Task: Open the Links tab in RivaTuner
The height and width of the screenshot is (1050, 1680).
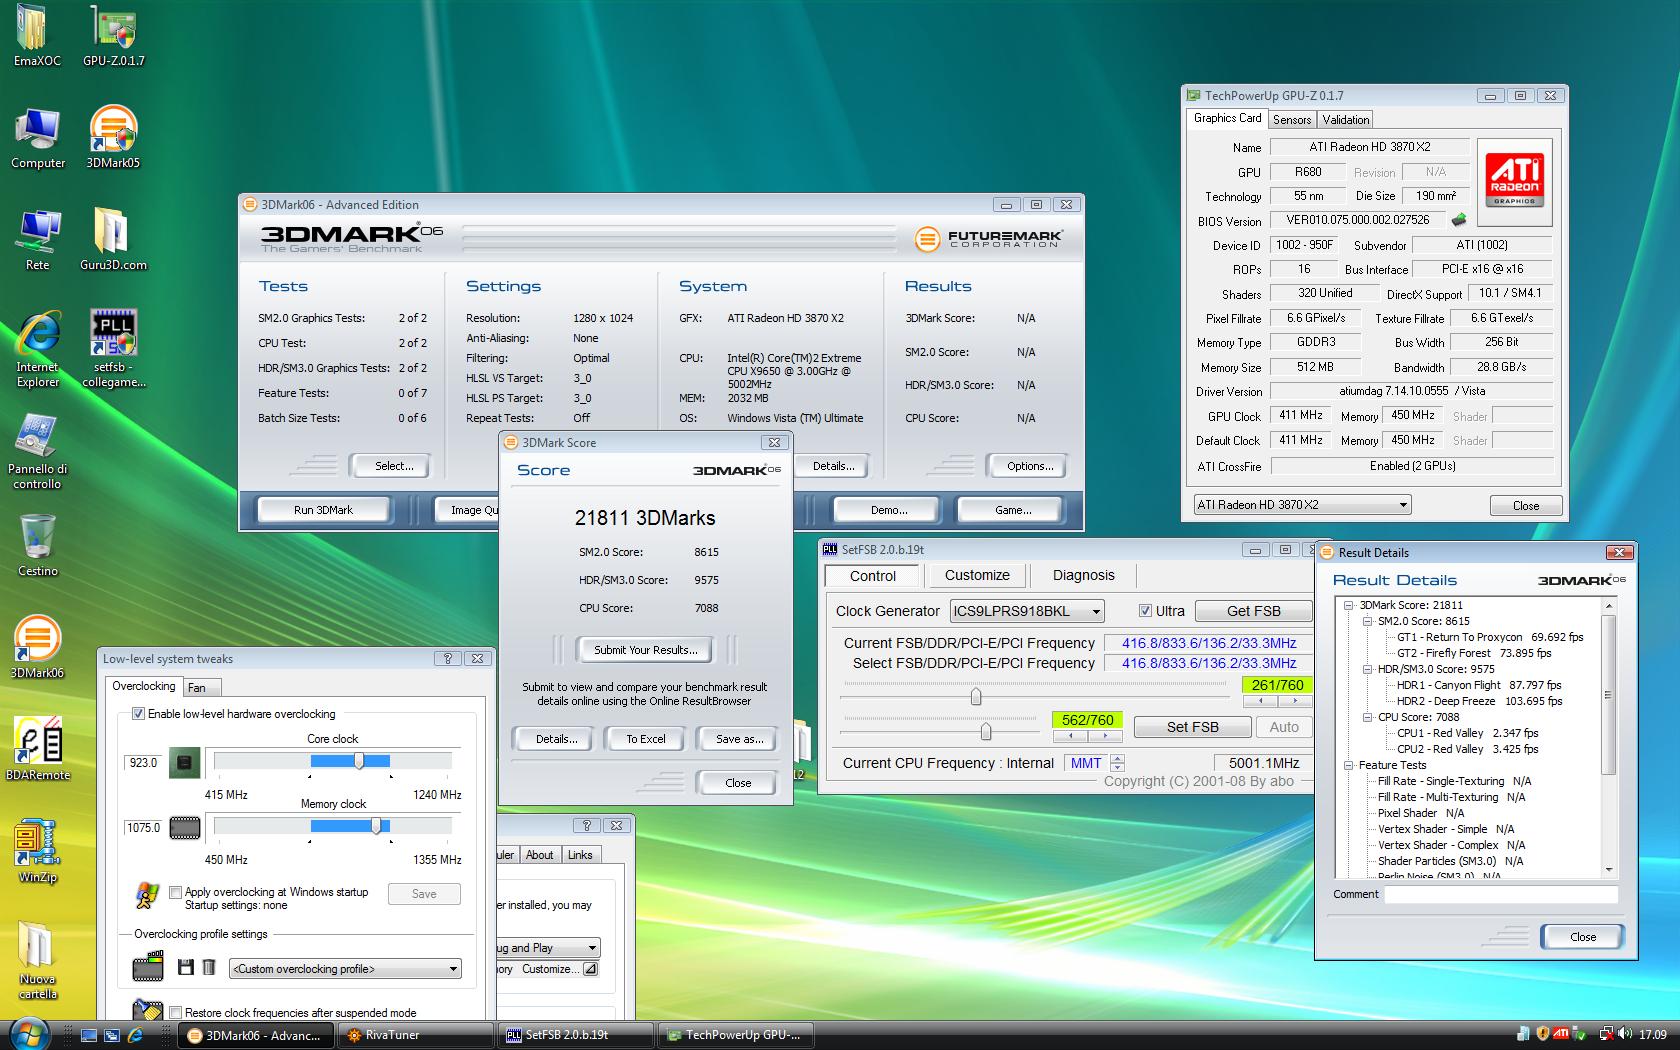Action: (x=580, y=855)
